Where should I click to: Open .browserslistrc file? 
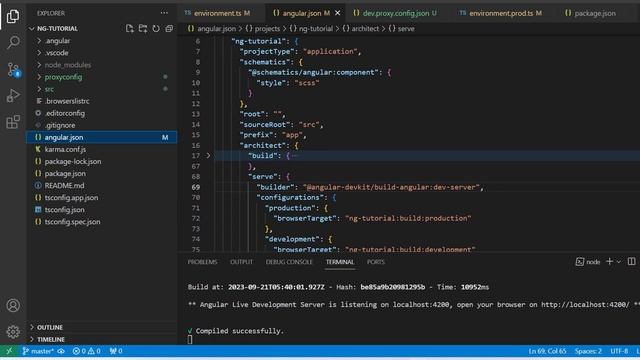tap(102, 101)
